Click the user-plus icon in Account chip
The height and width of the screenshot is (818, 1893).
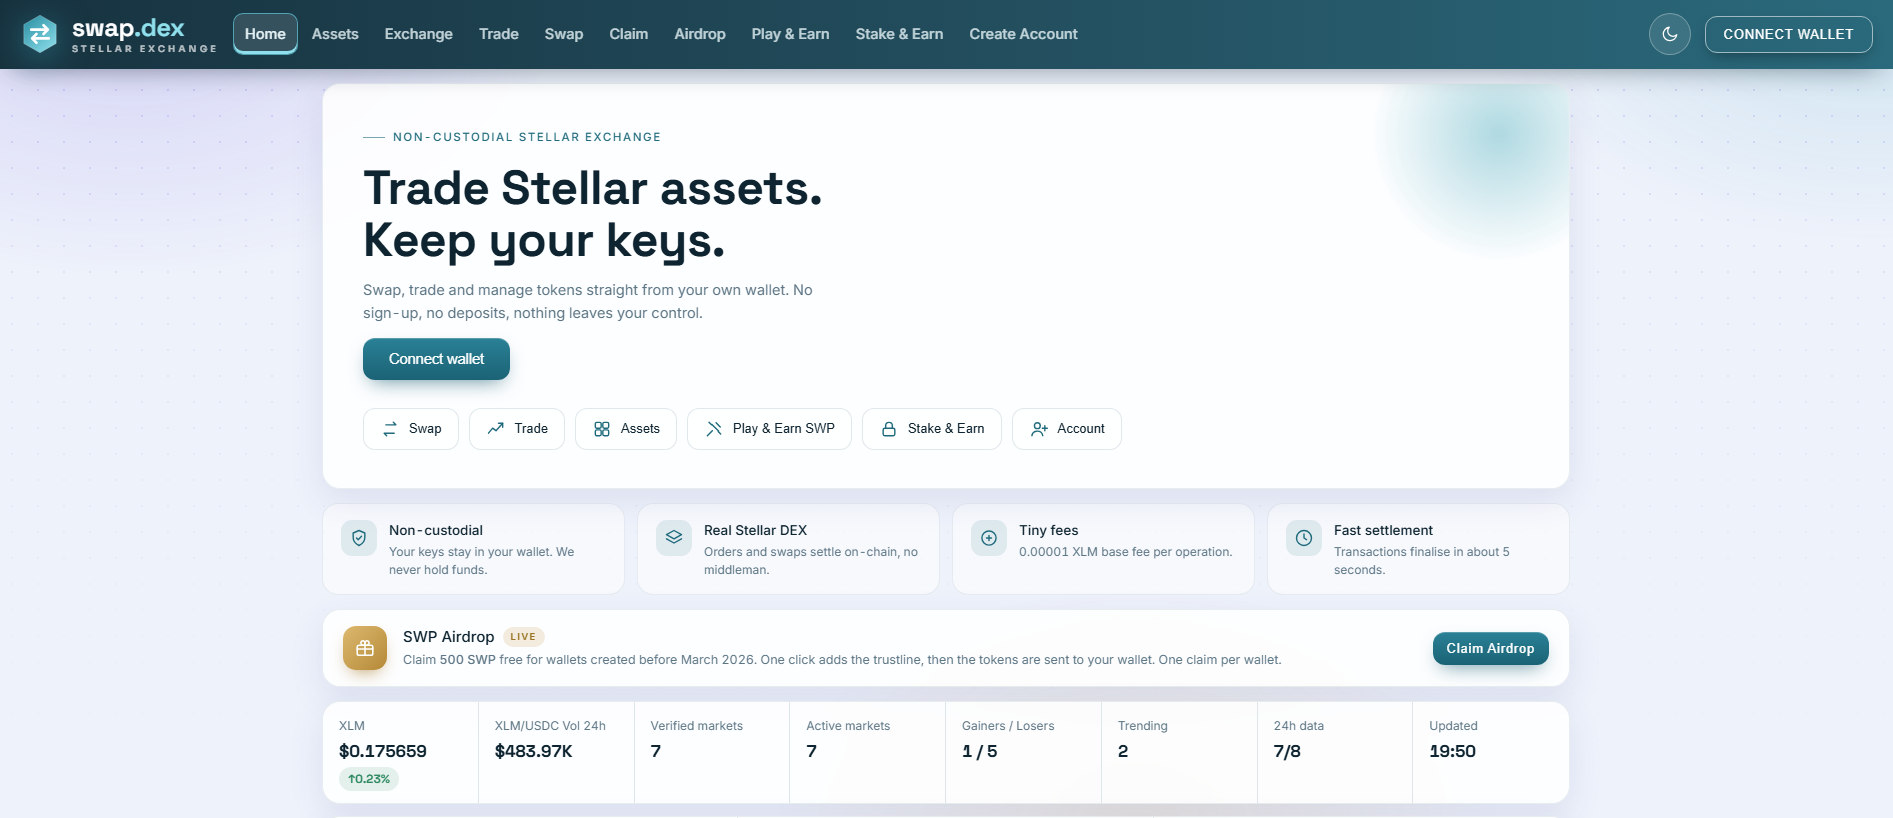tap(1039, 429)
